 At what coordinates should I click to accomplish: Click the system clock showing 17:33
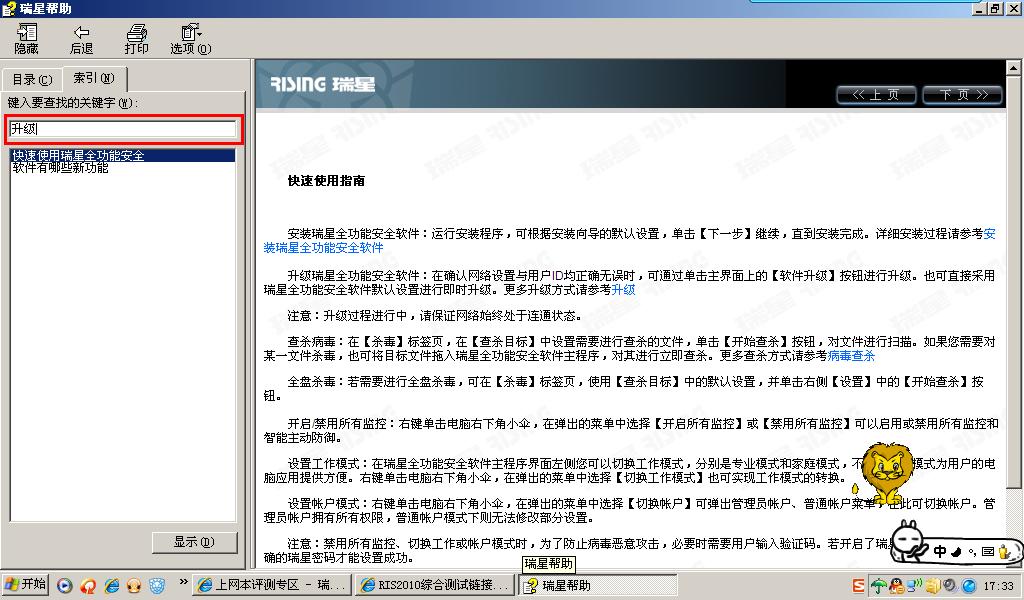click(999, 586)
